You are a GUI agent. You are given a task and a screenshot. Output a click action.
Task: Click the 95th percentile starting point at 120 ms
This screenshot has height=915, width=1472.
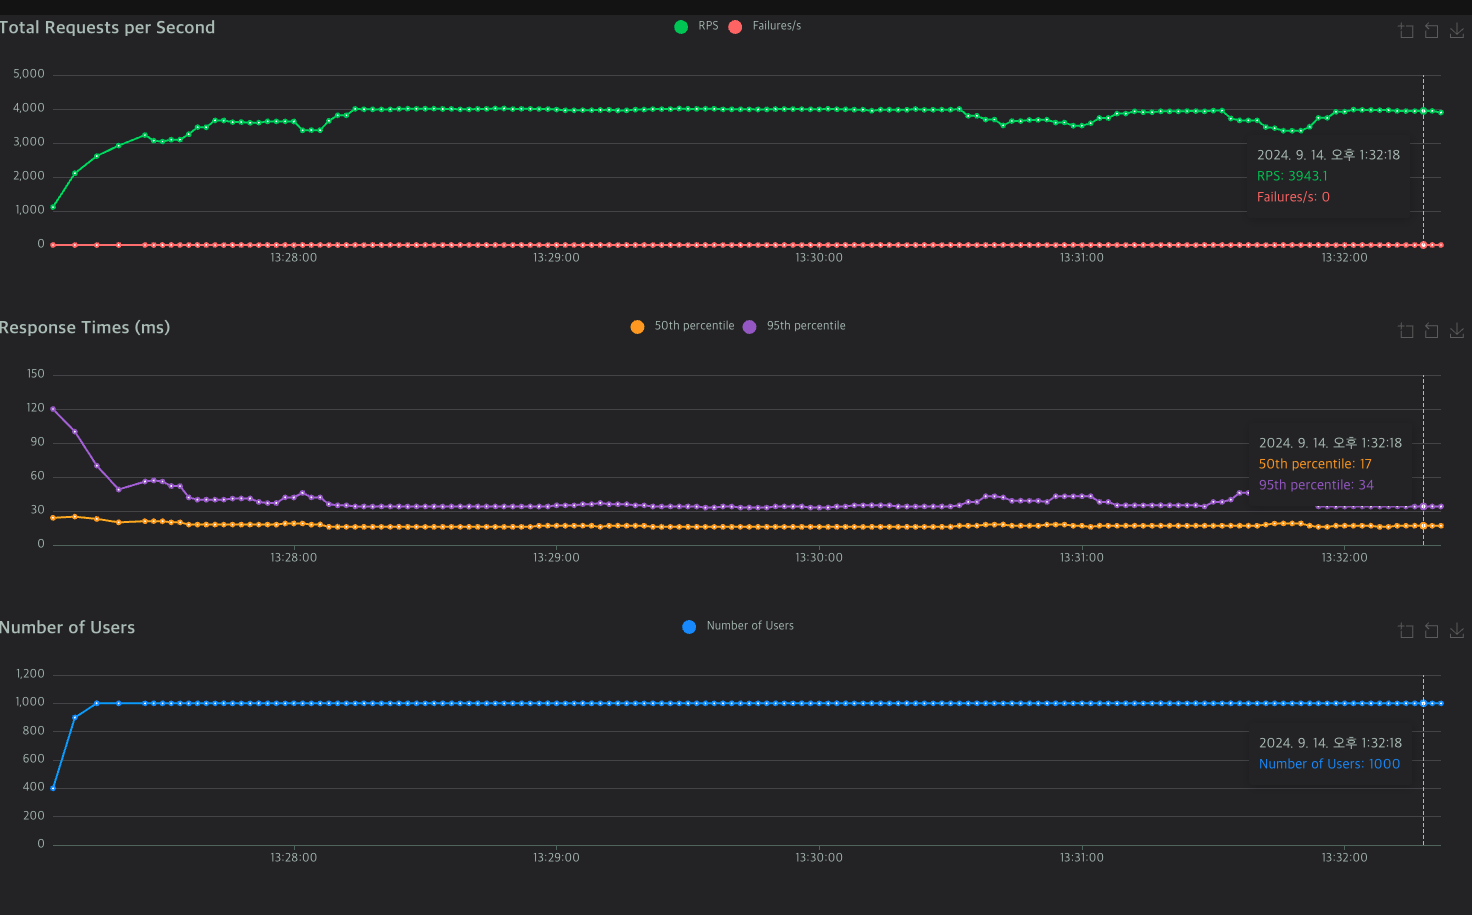click(x=53, y=409)
